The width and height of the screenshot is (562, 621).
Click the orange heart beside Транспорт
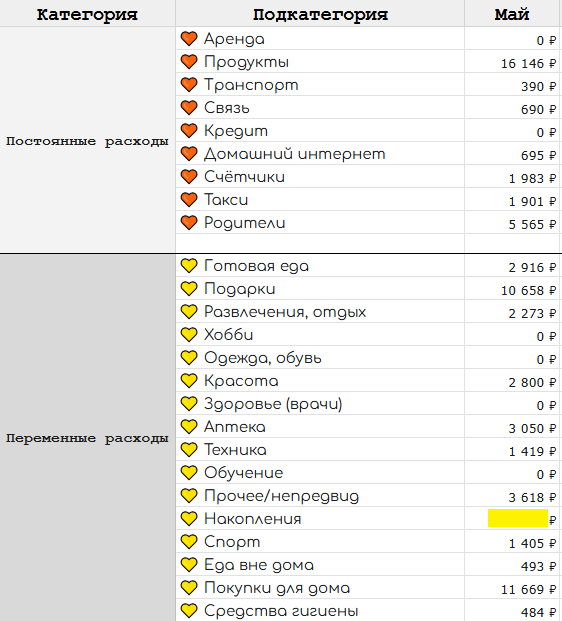pos(189,85)
